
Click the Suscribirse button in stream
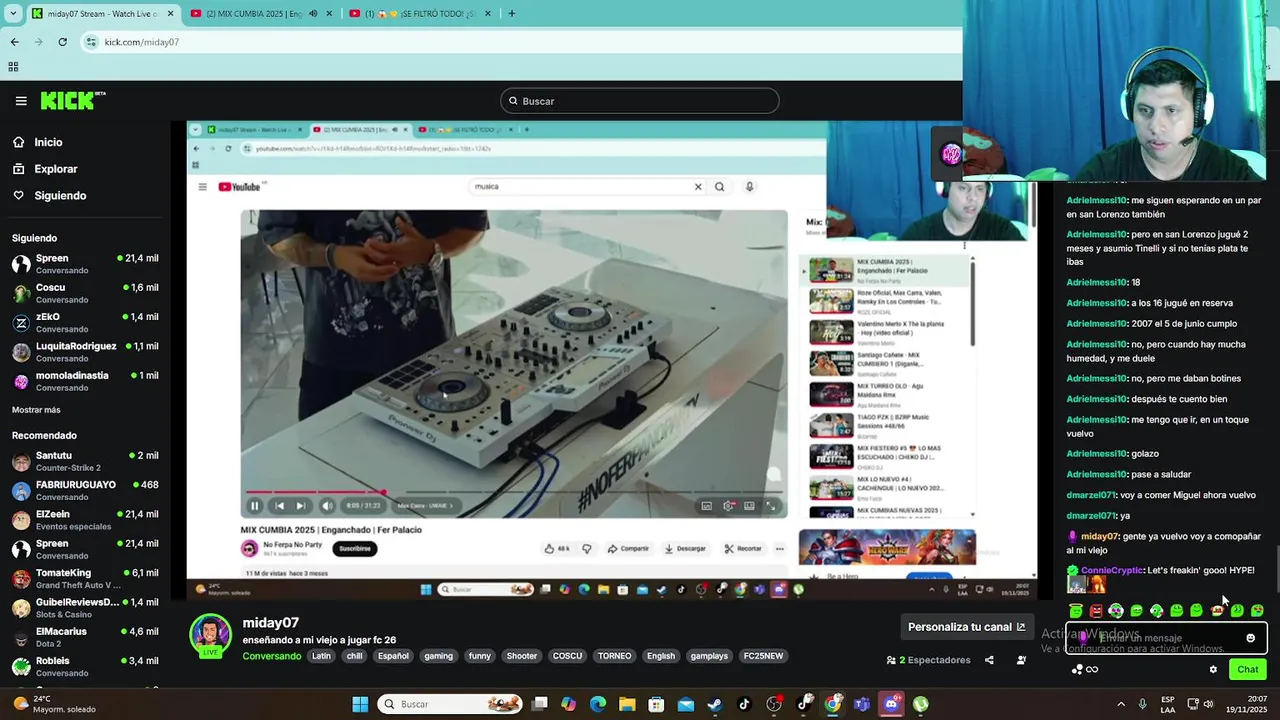(355, 548)
